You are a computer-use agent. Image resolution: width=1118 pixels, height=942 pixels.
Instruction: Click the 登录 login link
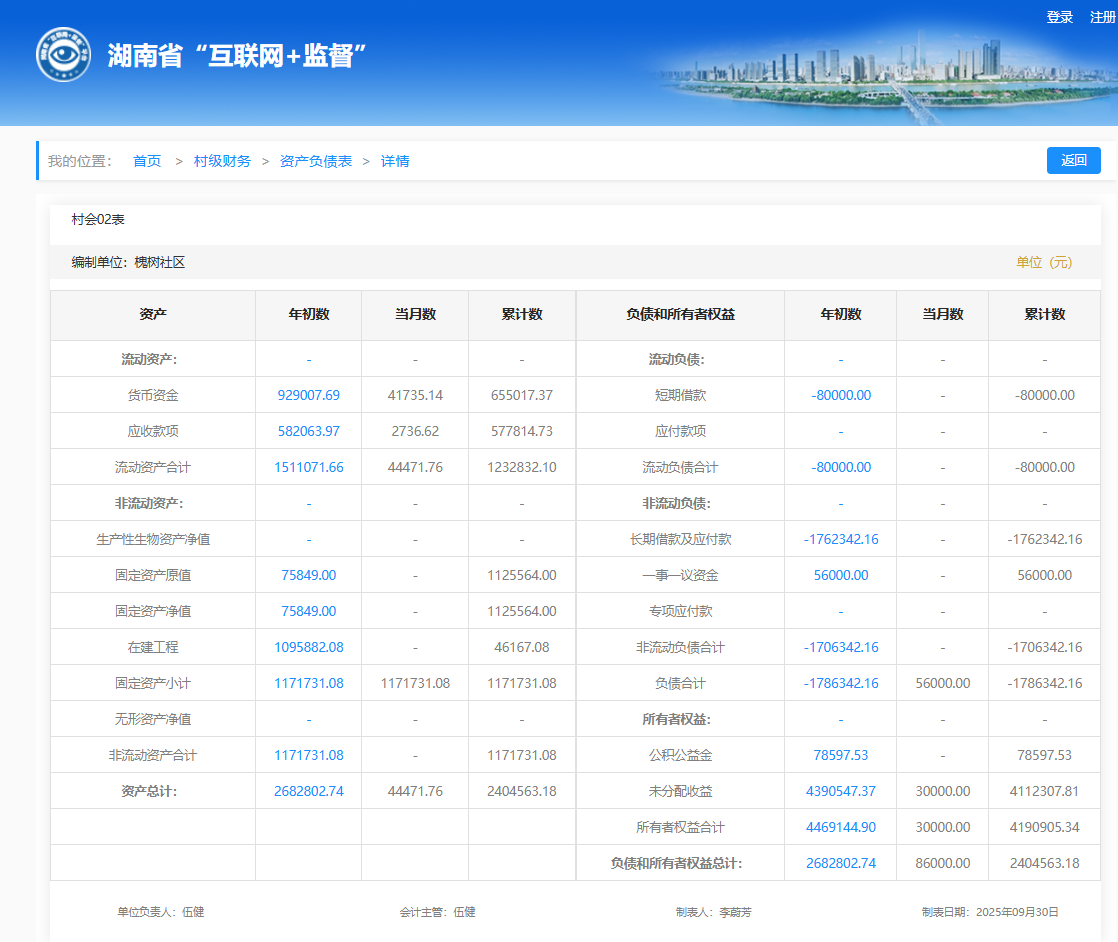click(1059, 17)
